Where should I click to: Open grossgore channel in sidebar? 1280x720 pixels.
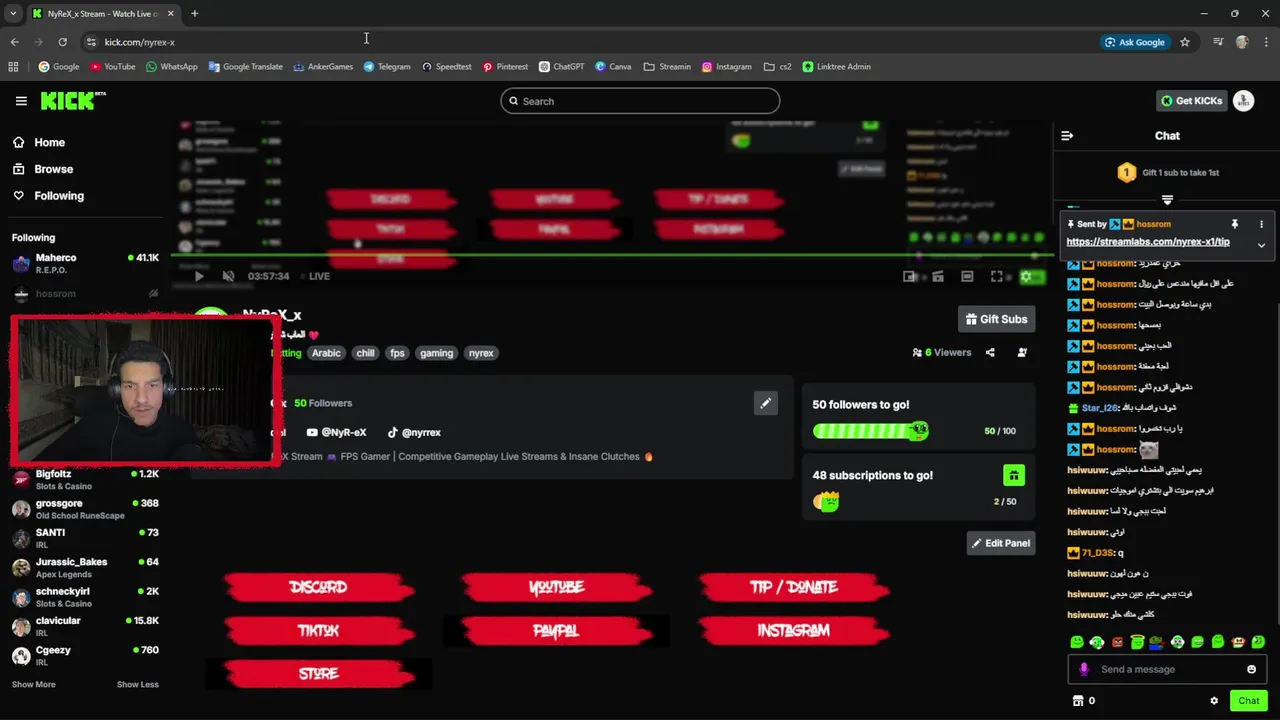[x=85, y=509]
